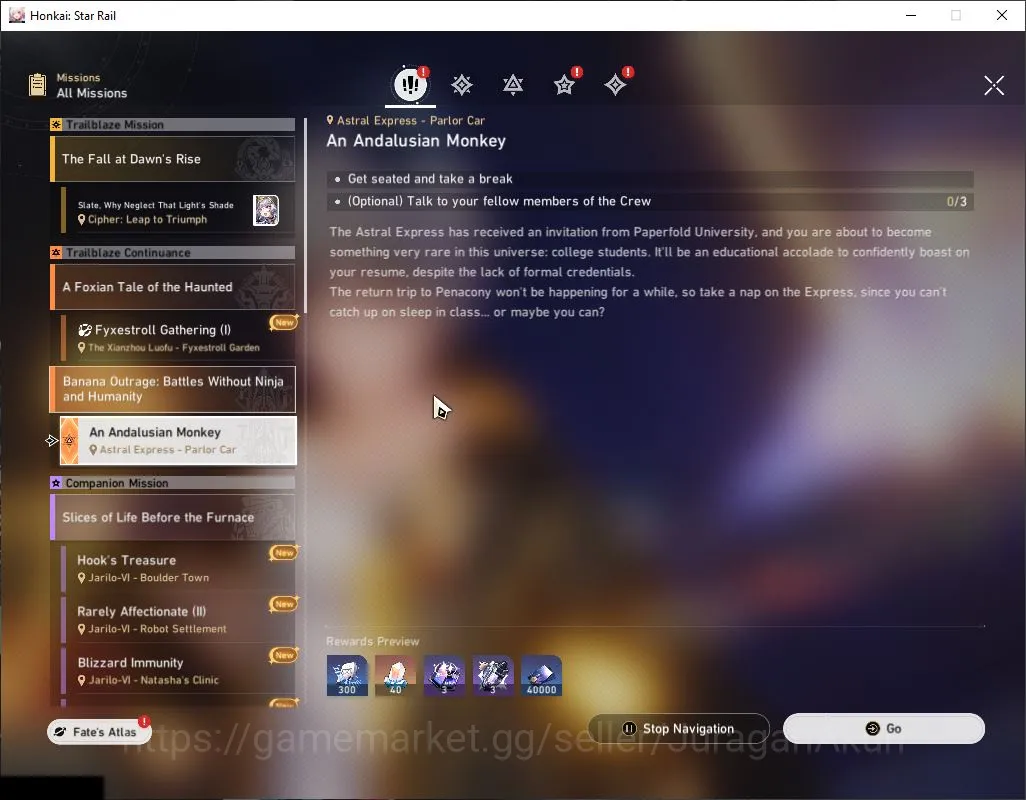Click the first purple reward icon showing 3
Screen dimensions: 1026x800
click(x=444, y=675)
